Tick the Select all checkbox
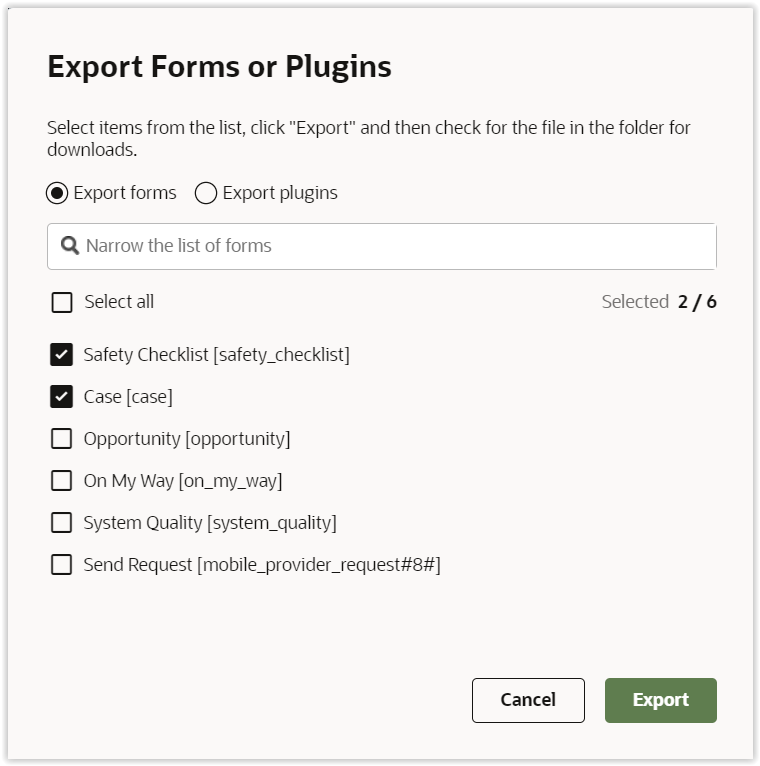This screenshot has height=766, width=760. click(62, 302)
